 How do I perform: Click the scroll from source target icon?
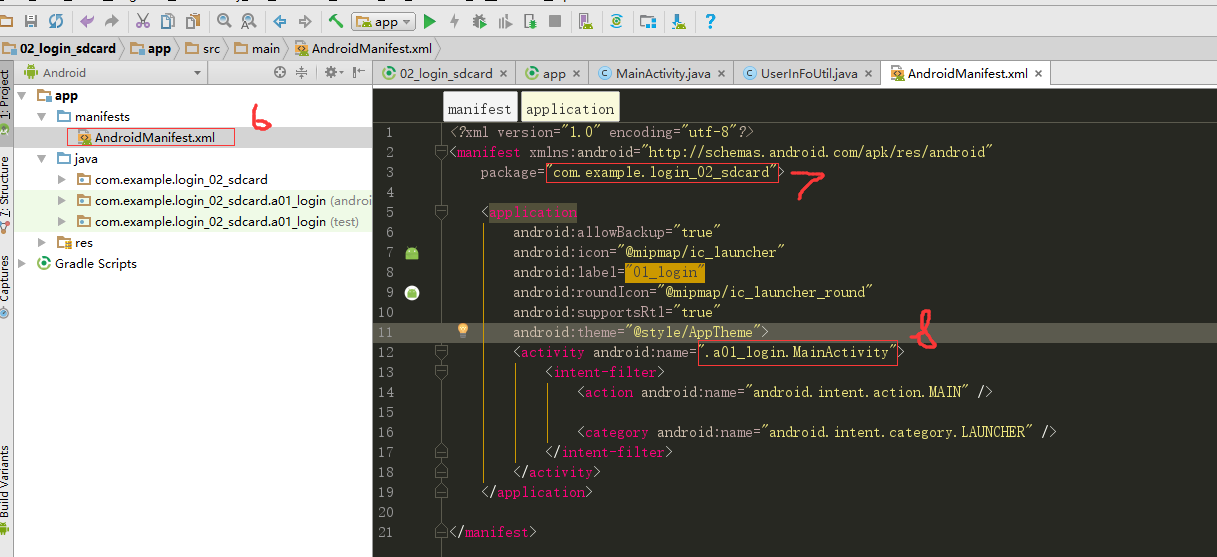[282, 72]
